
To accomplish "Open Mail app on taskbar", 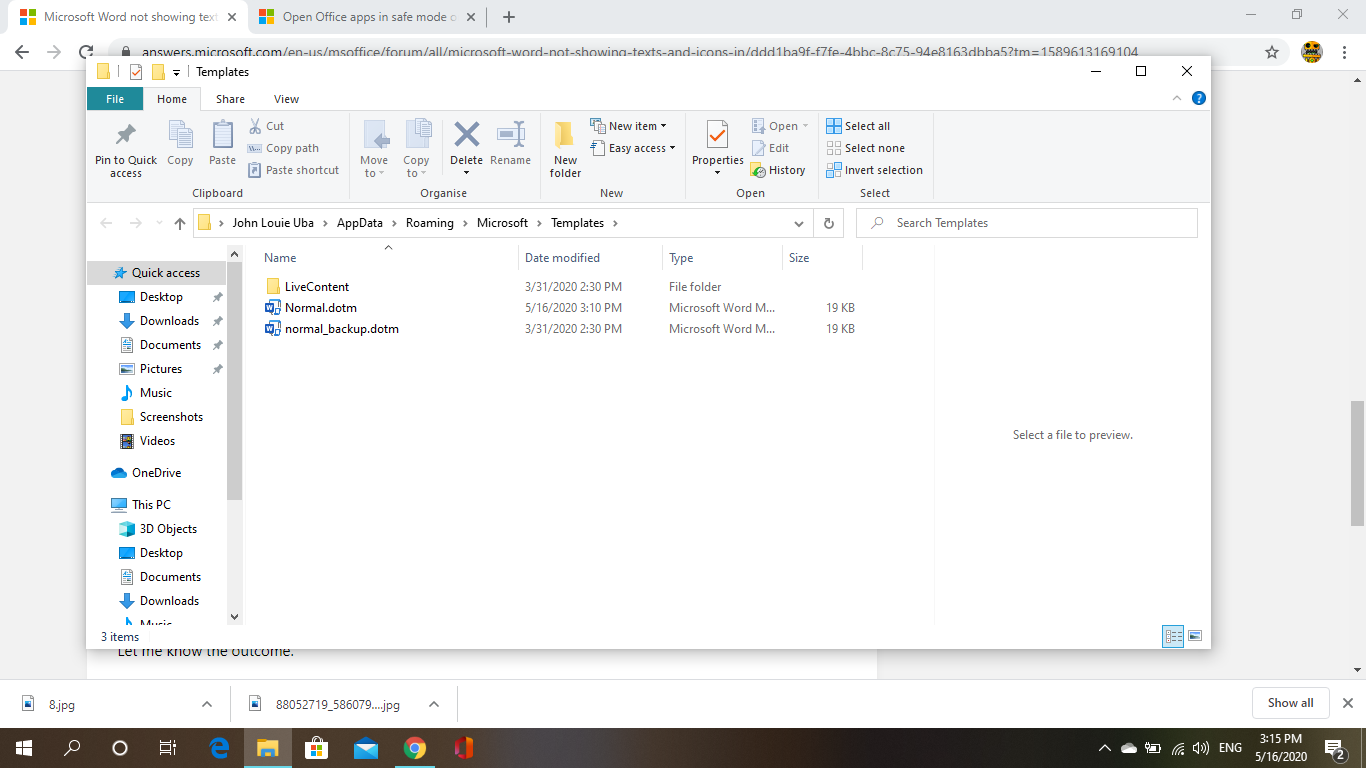I will click(366, 748).
